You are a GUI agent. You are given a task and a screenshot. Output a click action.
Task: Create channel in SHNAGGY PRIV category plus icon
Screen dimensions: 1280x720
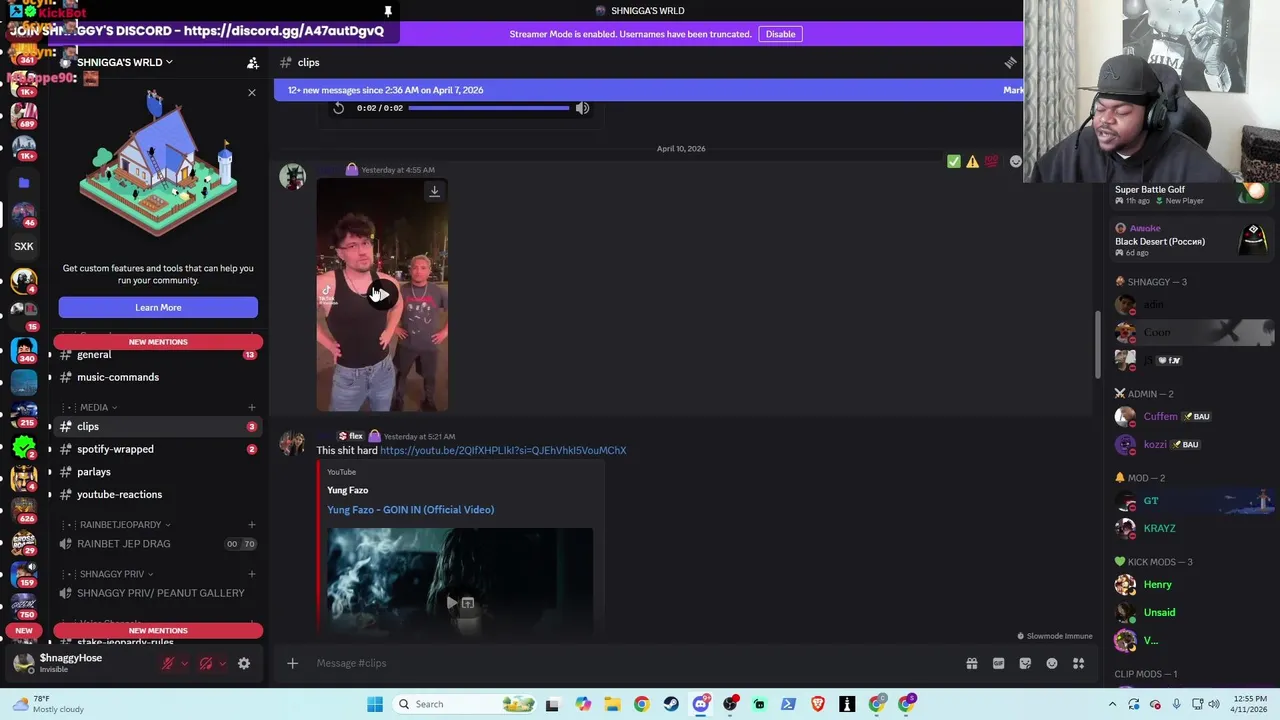(252, 574)
